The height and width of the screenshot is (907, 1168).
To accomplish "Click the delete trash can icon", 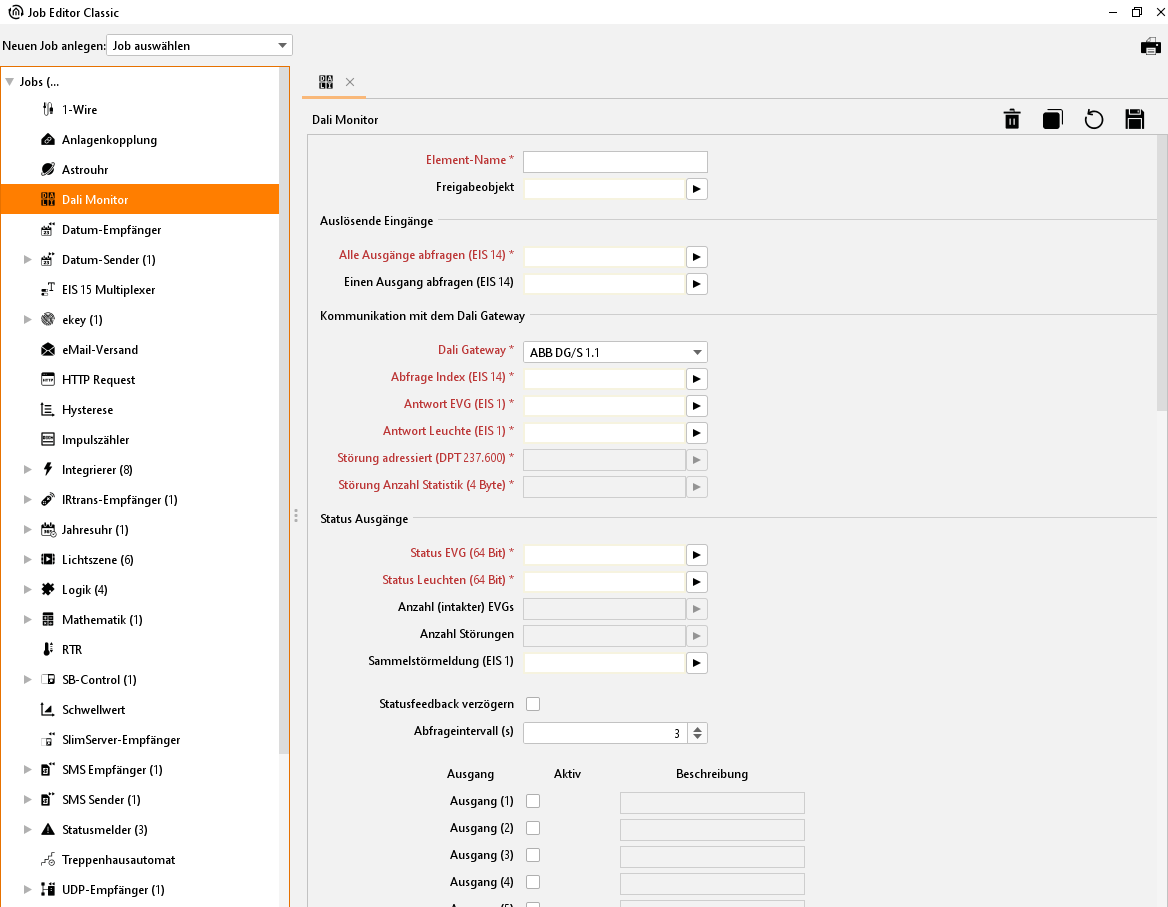I will coord(1012,120).
